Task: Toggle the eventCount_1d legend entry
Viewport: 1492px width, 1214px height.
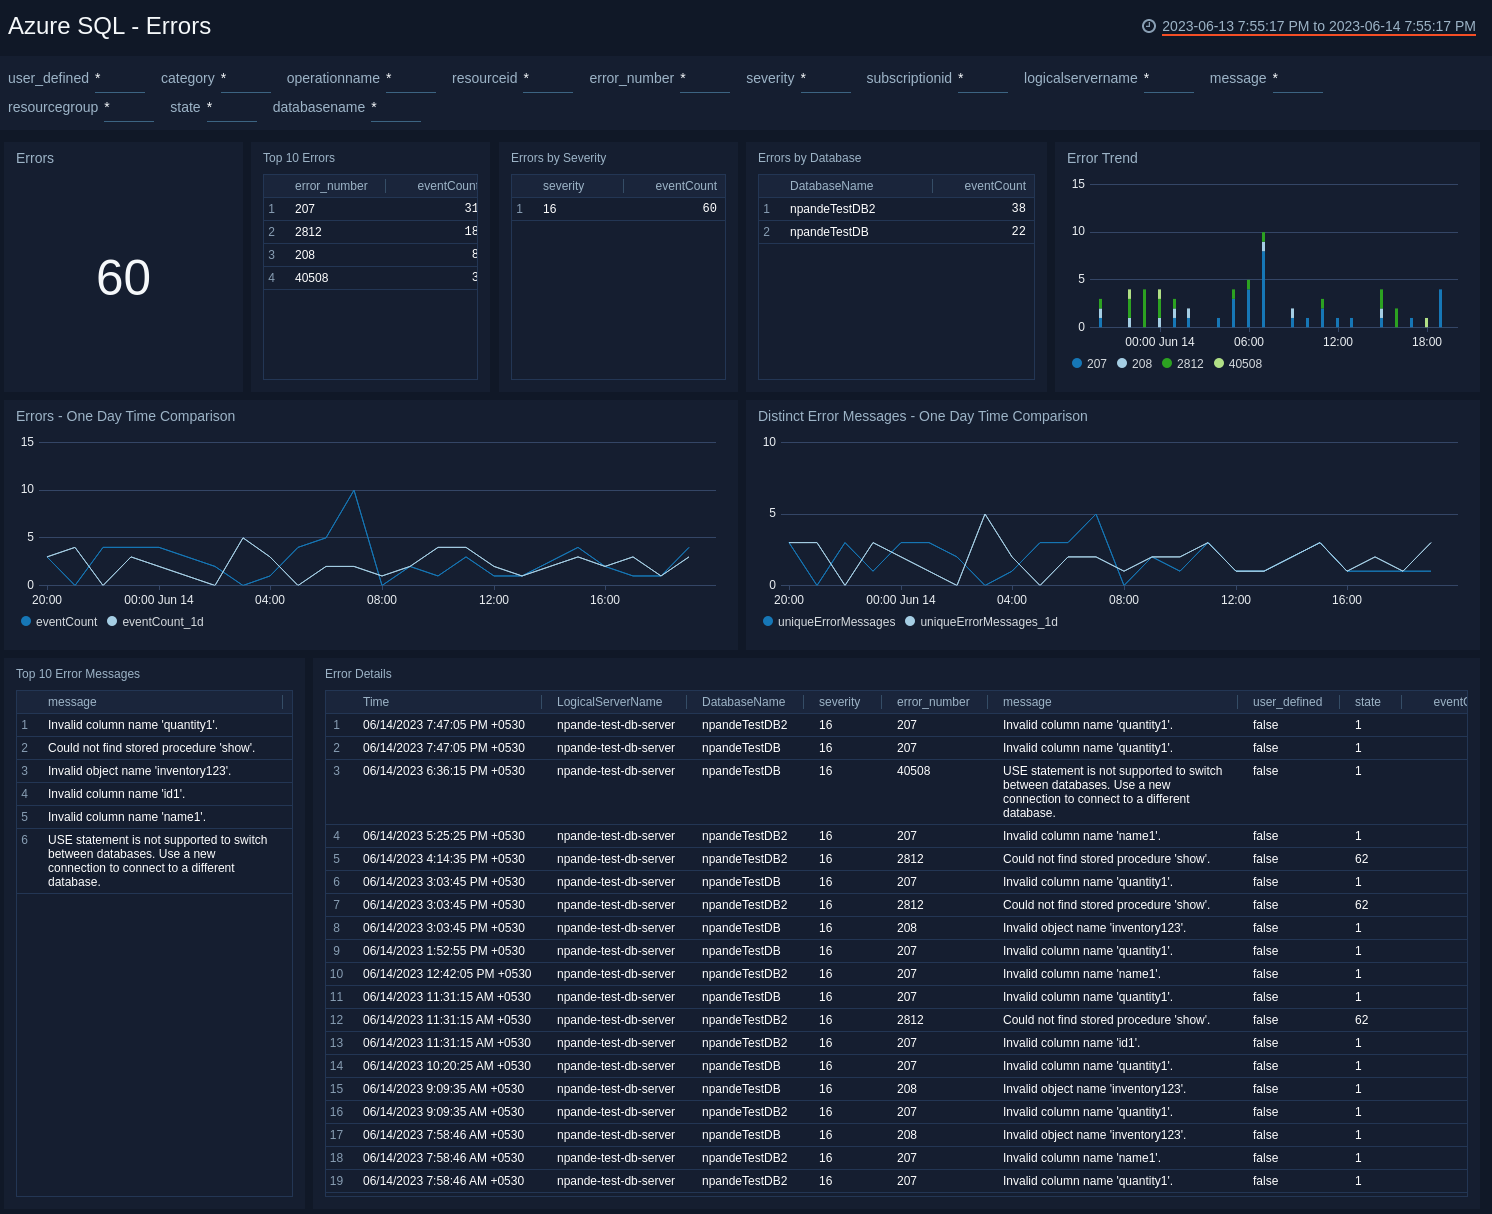Action: [x=155, y=622]
